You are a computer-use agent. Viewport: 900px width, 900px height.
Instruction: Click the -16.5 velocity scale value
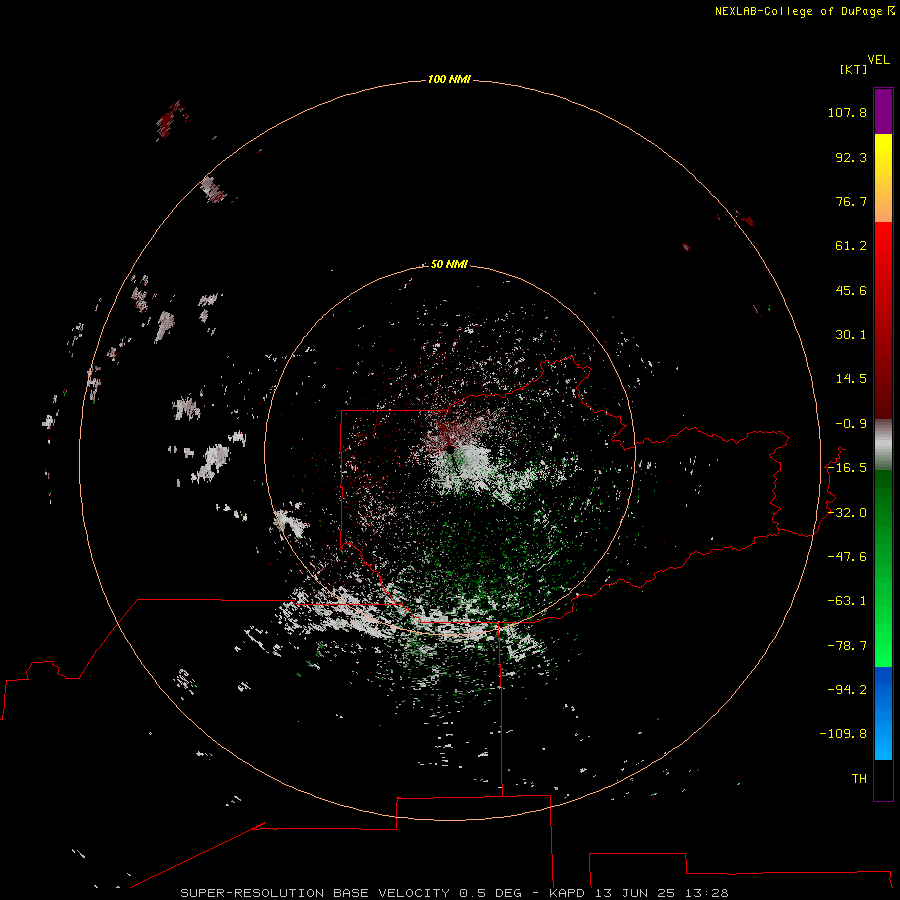(847, 468)
